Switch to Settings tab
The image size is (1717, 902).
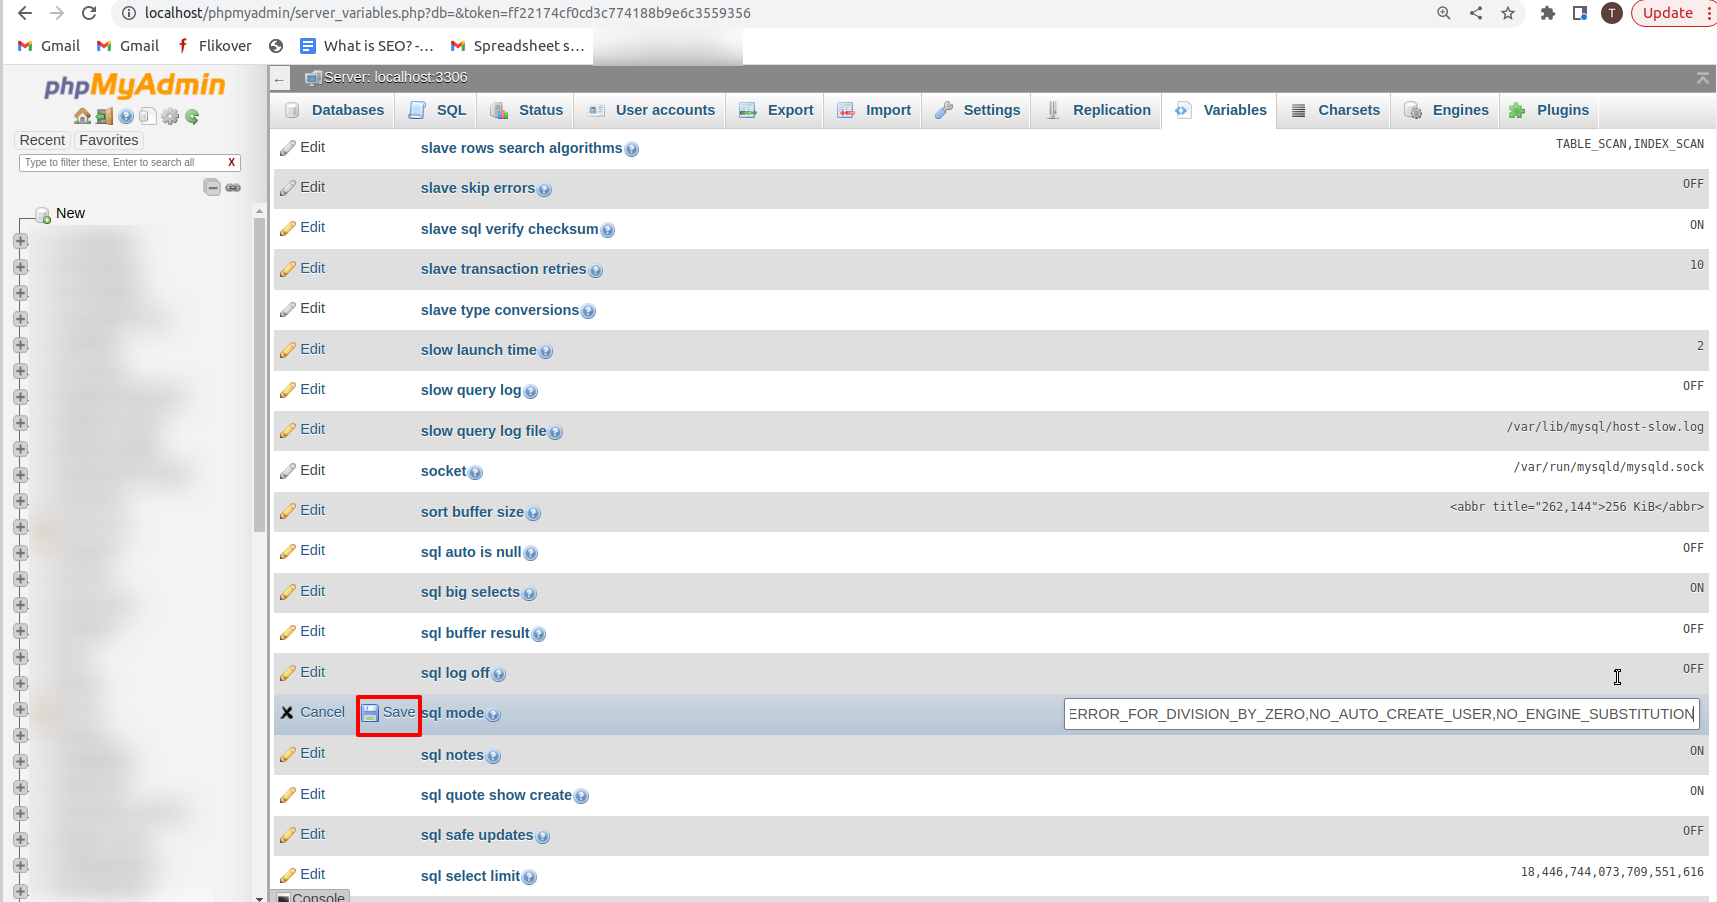click(x=978, y=110)
